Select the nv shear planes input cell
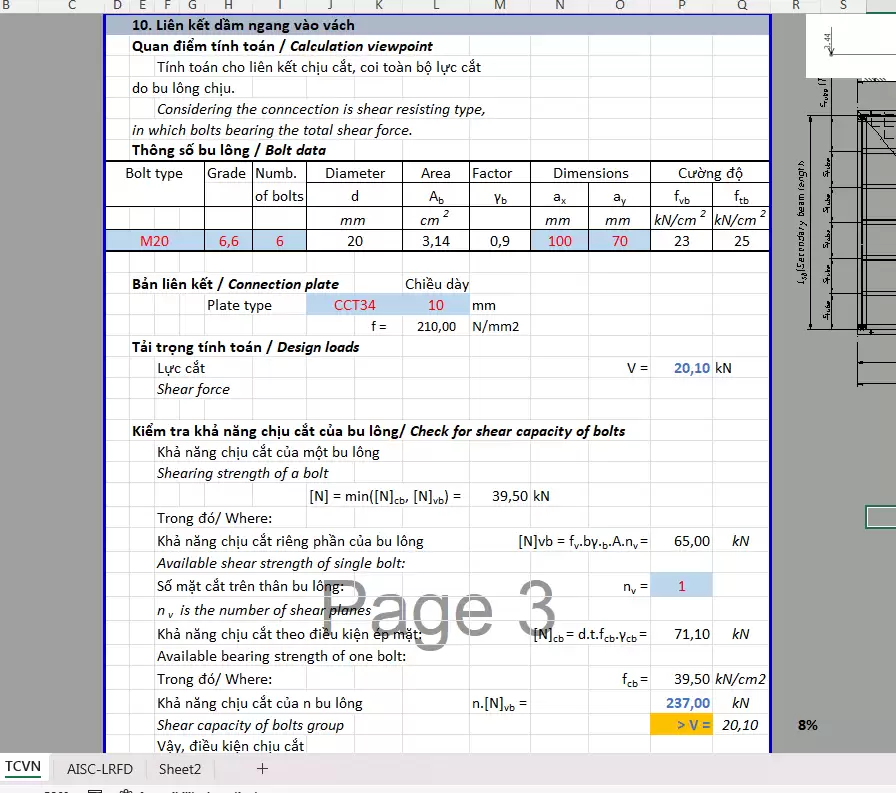 [x=681, y=587]
